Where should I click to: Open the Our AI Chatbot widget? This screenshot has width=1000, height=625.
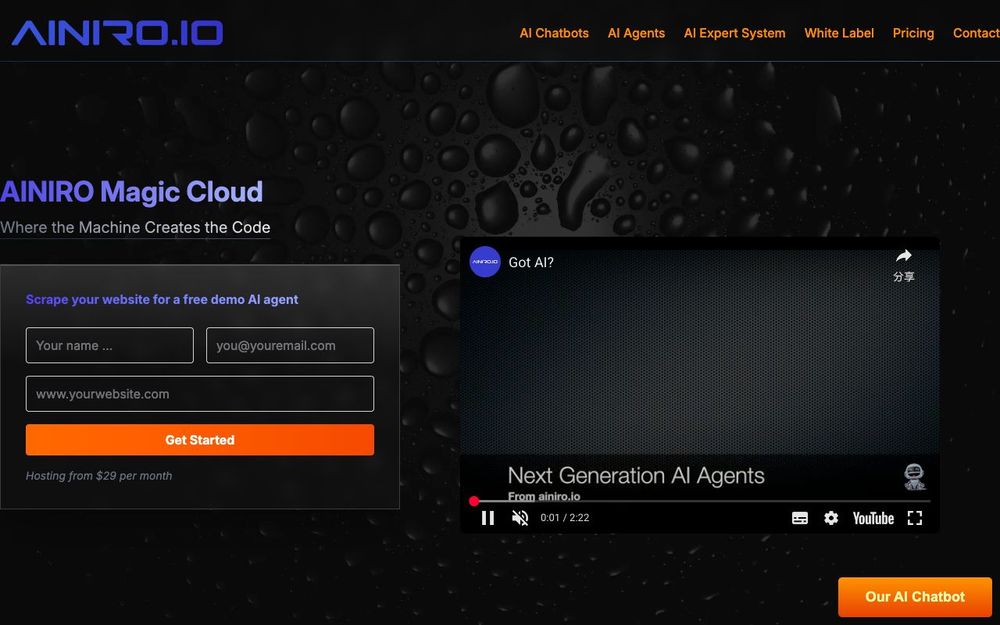click(914, 597)
